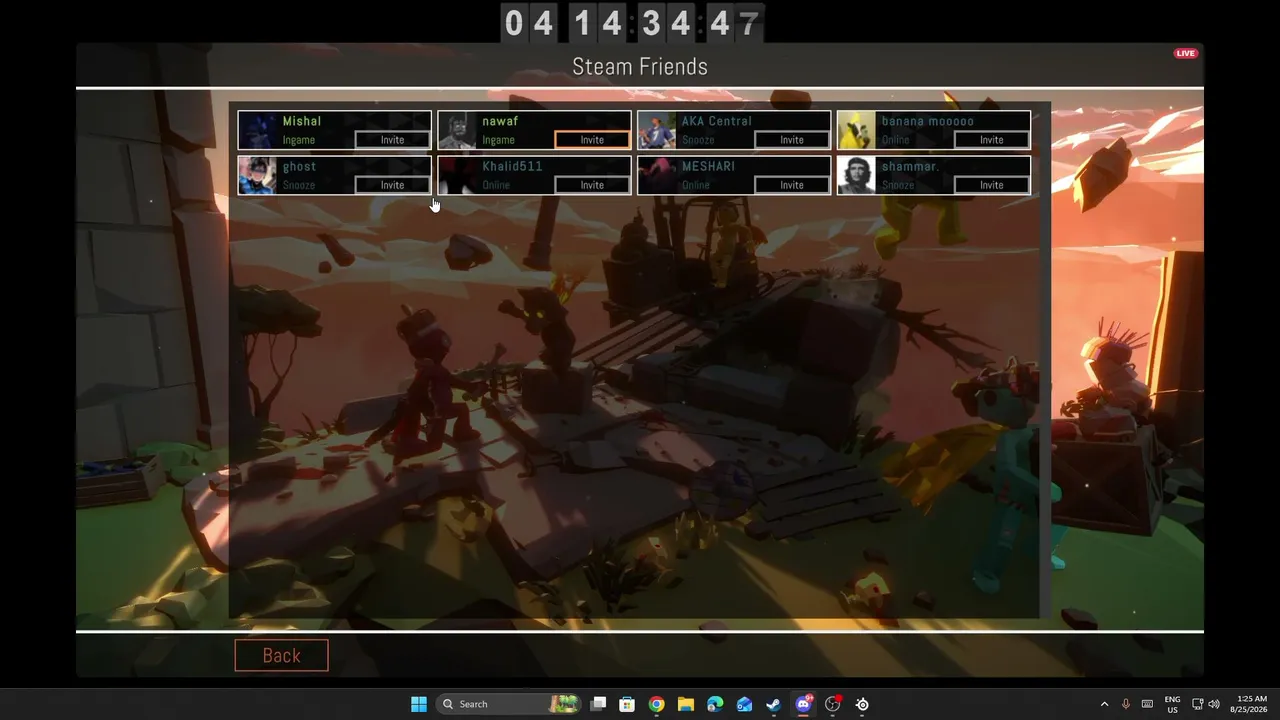Click the name "Mishal"
The width and height of the screenshot is (1280, 720).
click(302, 121)
